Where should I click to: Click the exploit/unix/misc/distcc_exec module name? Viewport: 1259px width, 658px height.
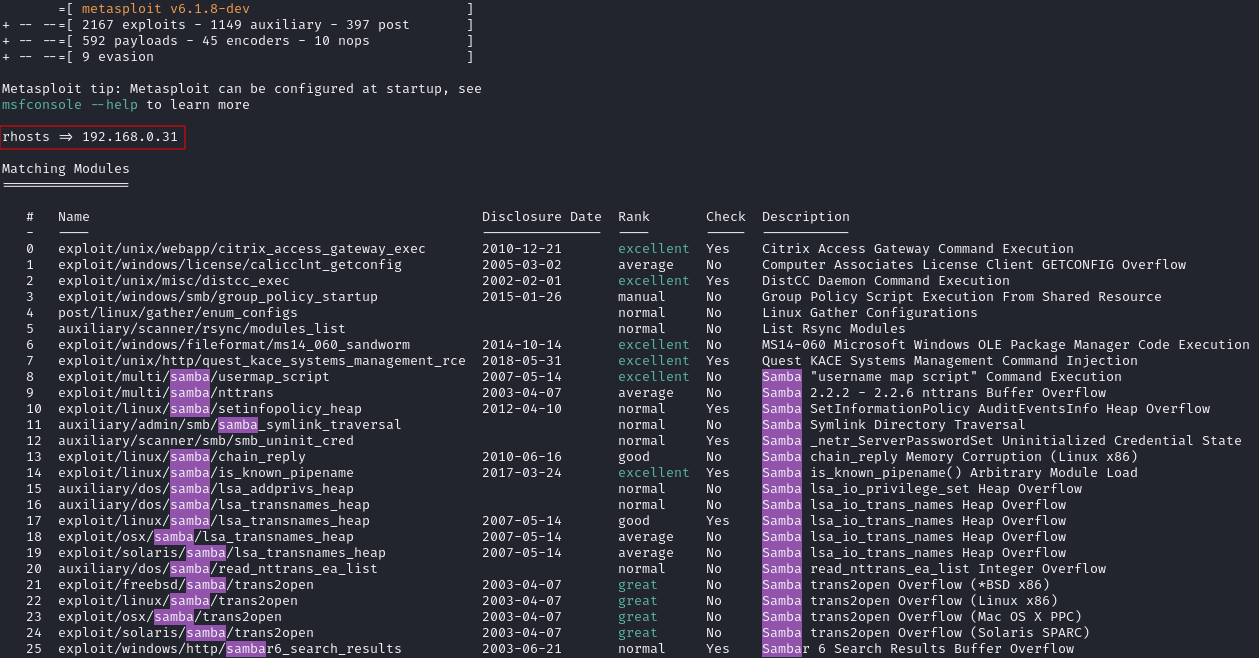(177, 280)
